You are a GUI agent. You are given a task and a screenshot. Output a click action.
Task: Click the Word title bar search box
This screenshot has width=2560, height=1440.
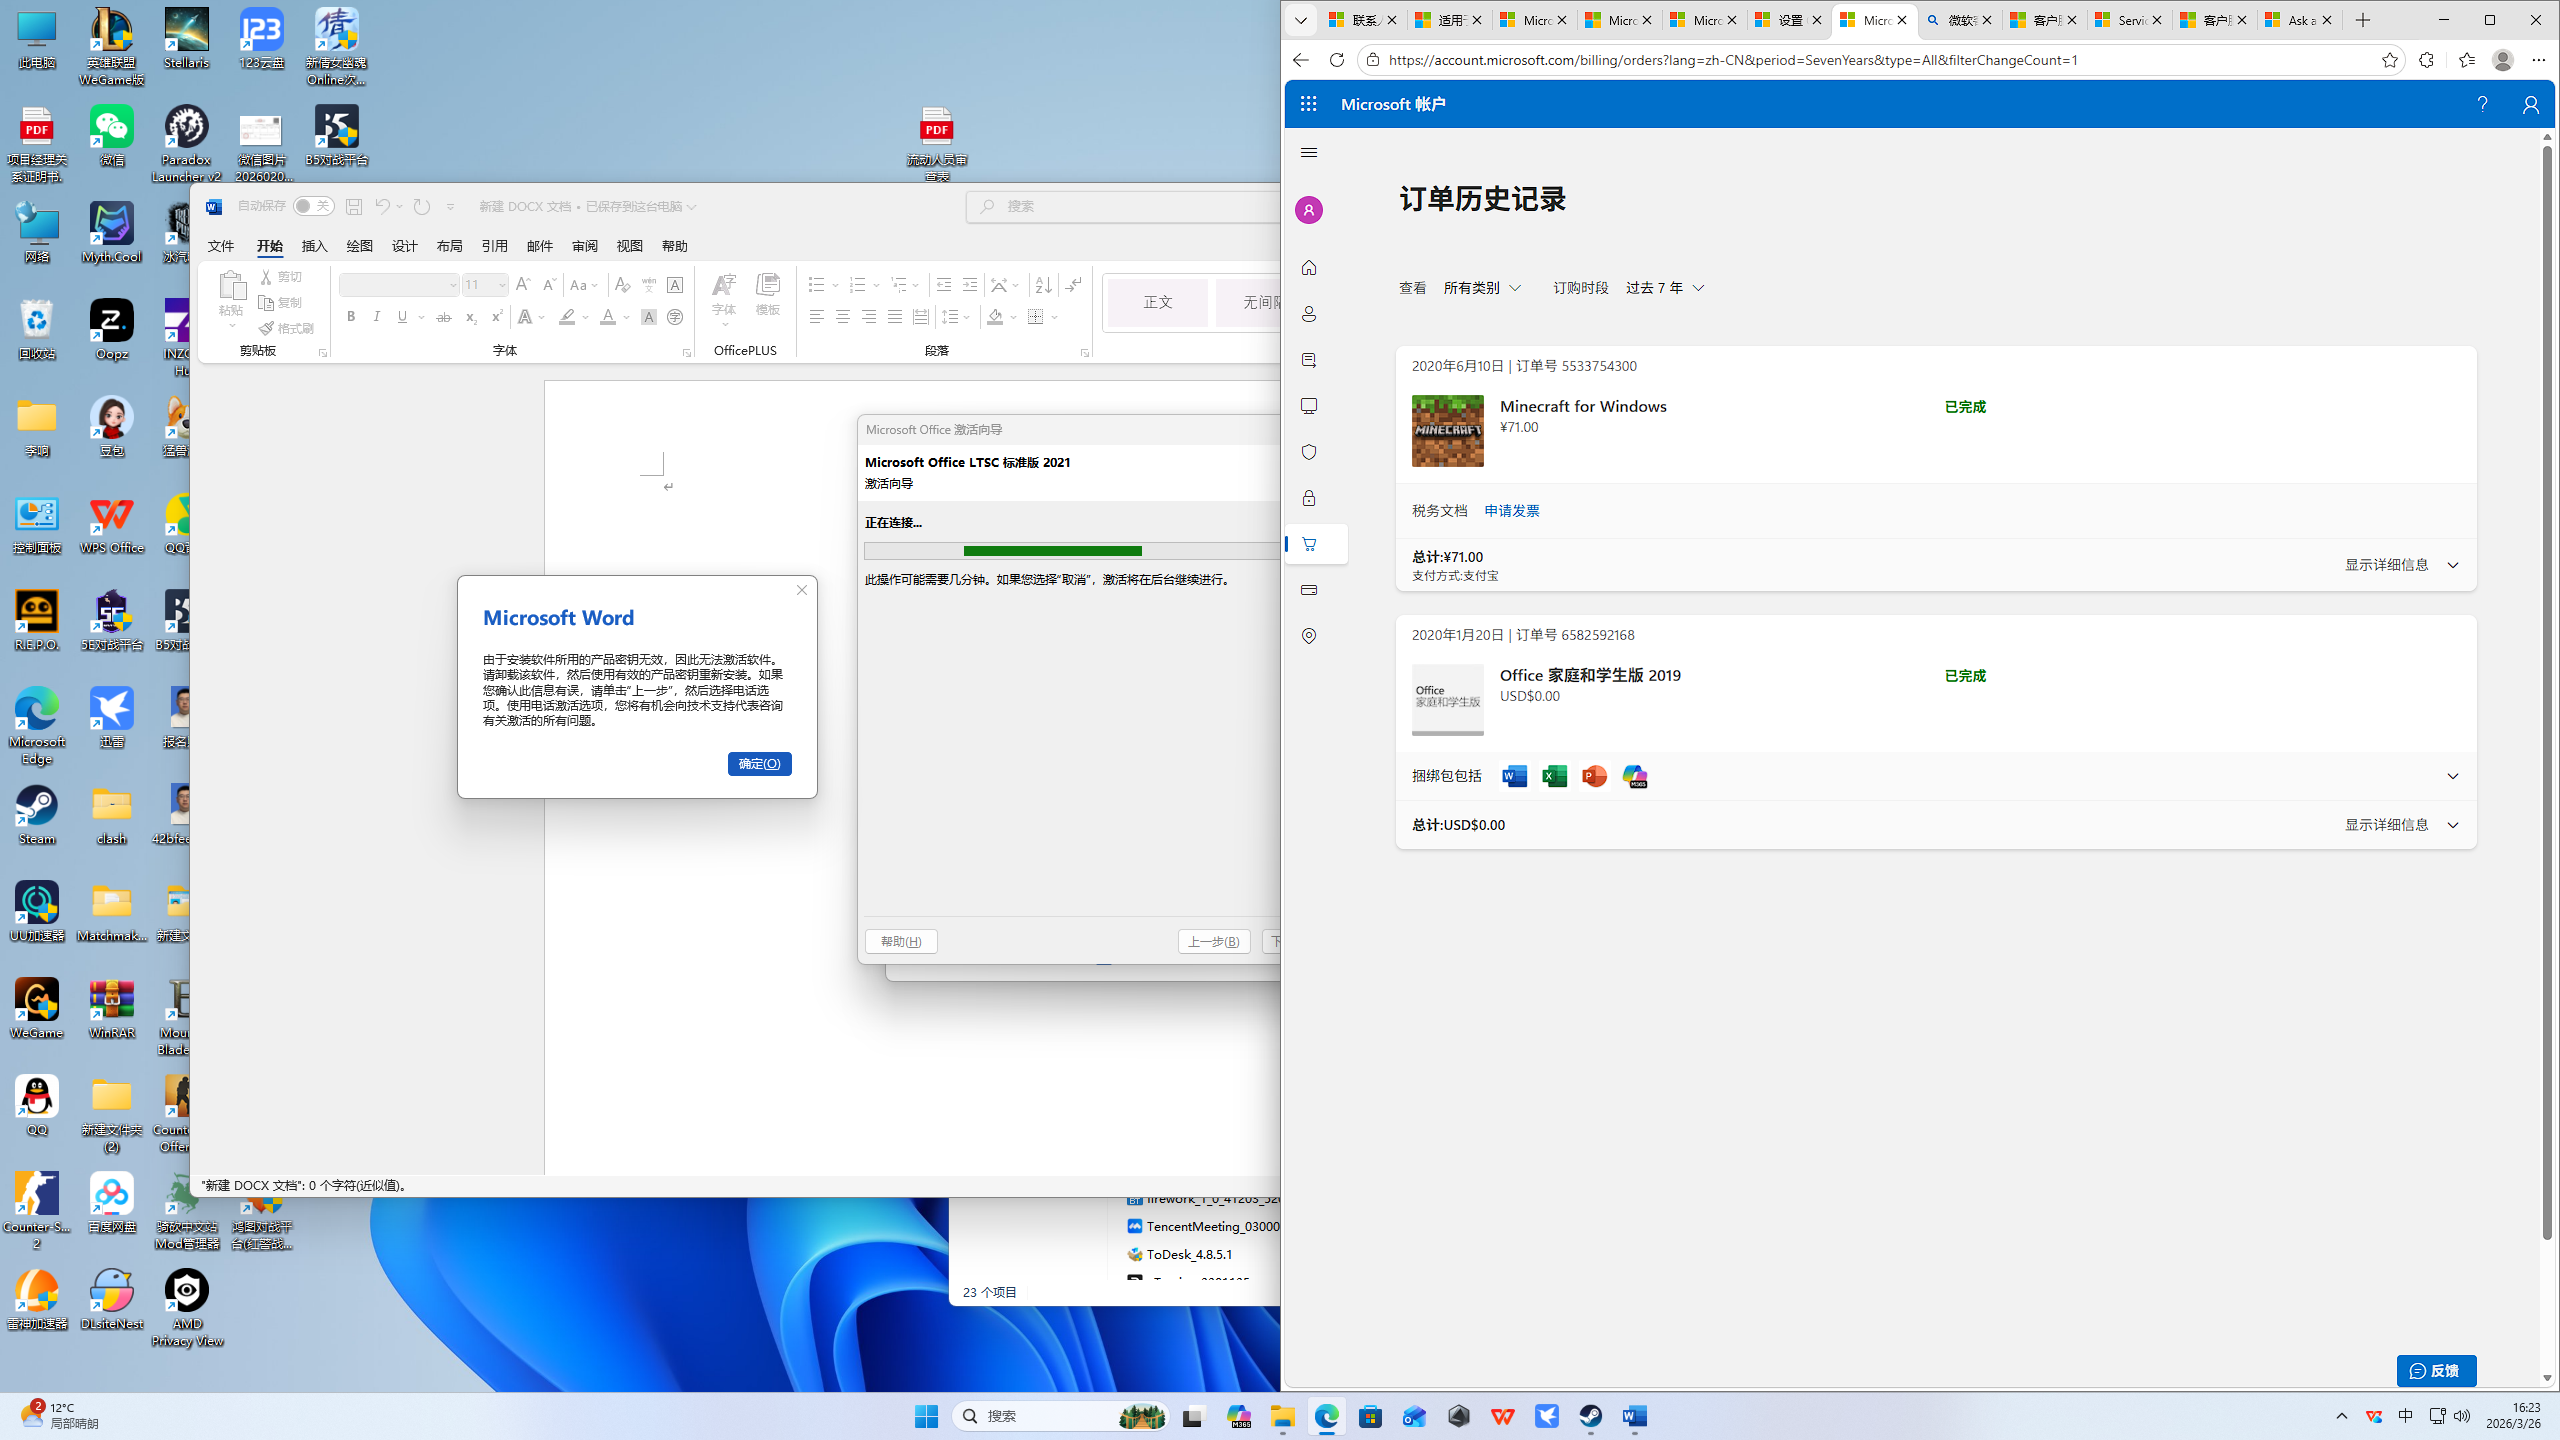click(x=1123, y=207)
